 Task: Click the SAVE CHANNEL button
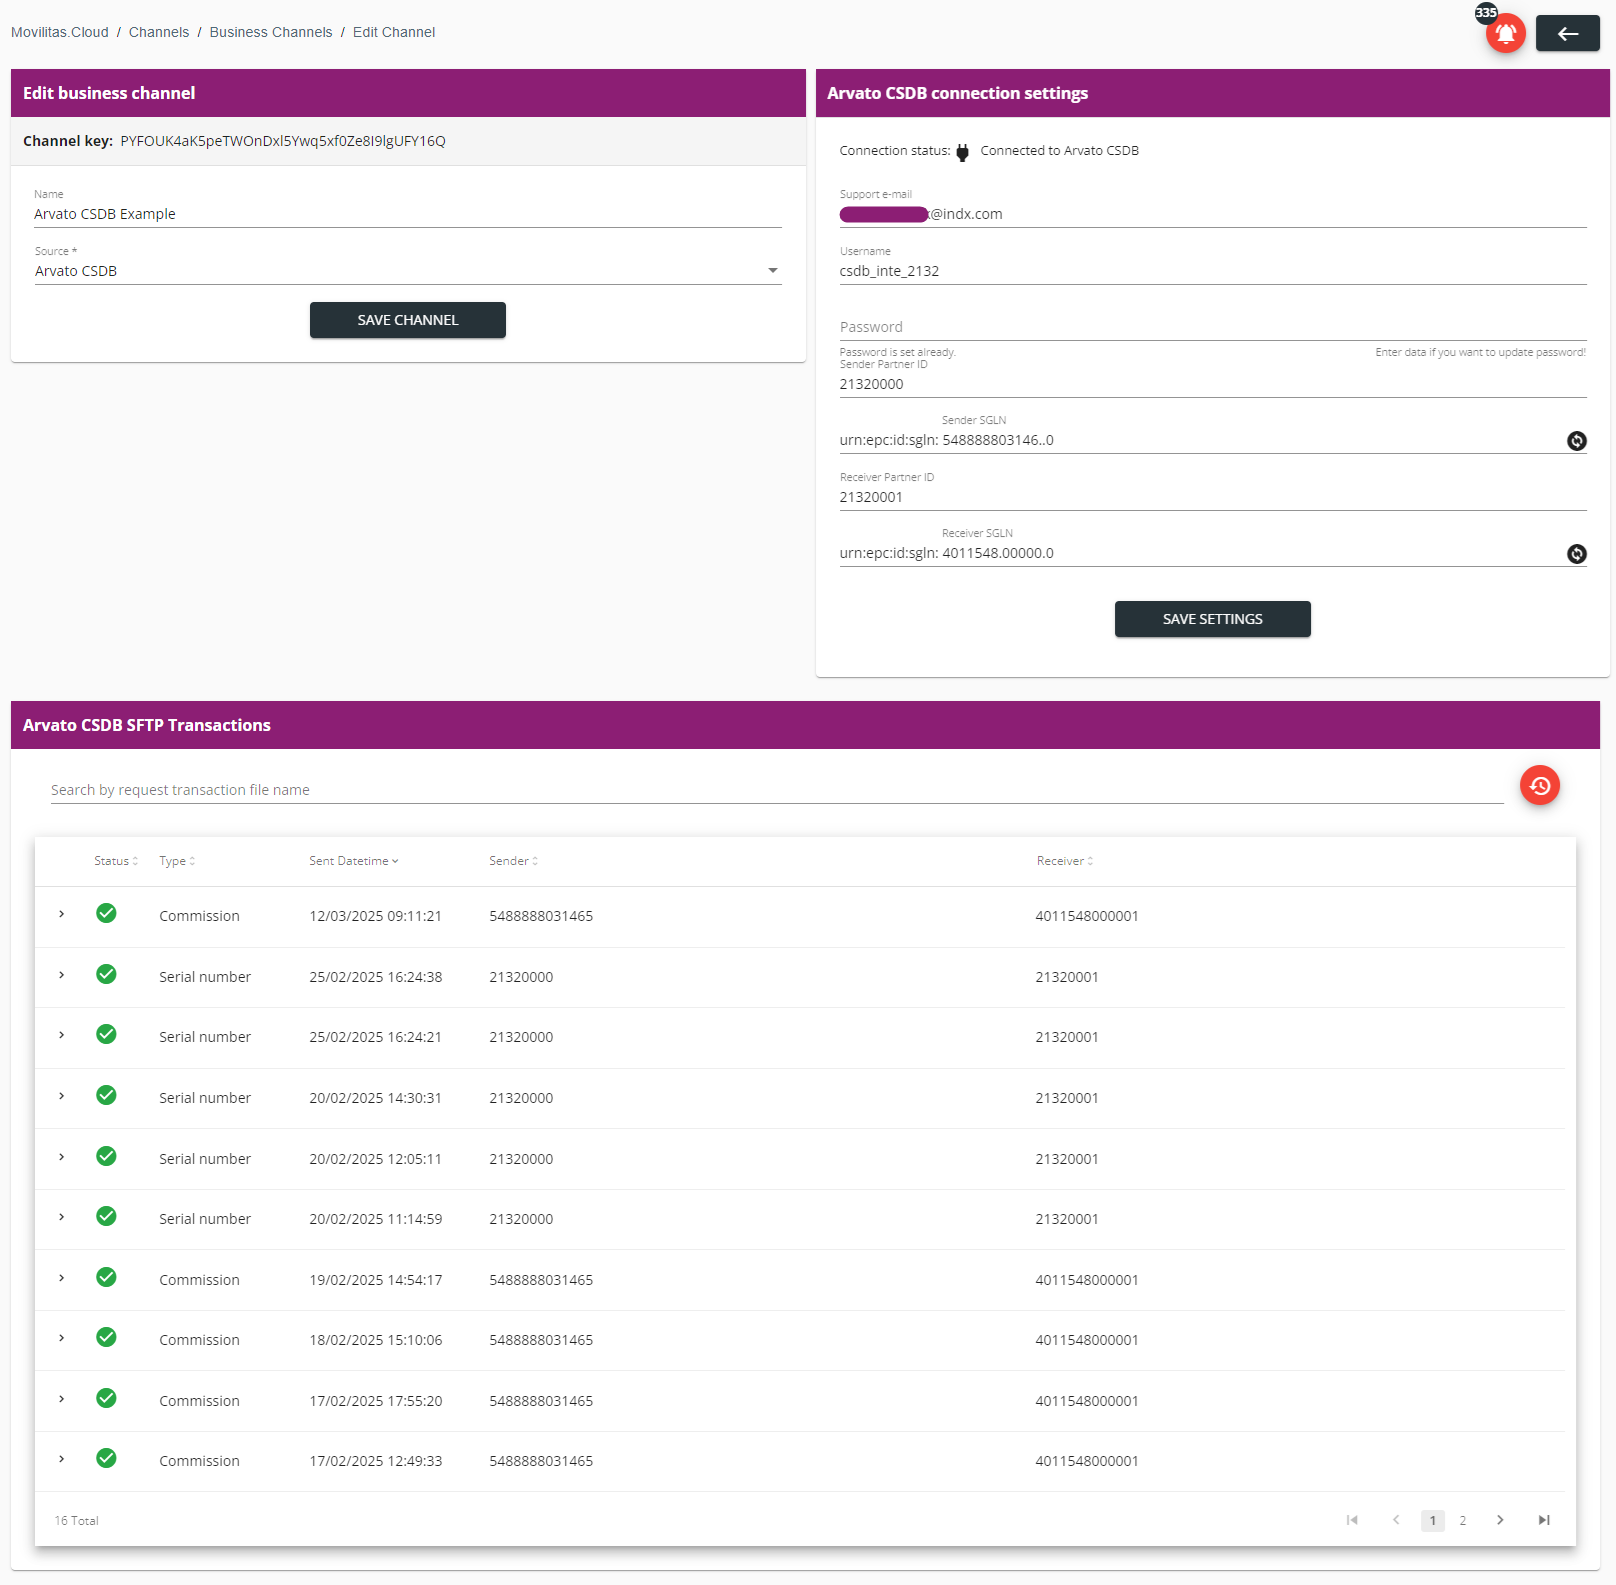click(408, 320)
